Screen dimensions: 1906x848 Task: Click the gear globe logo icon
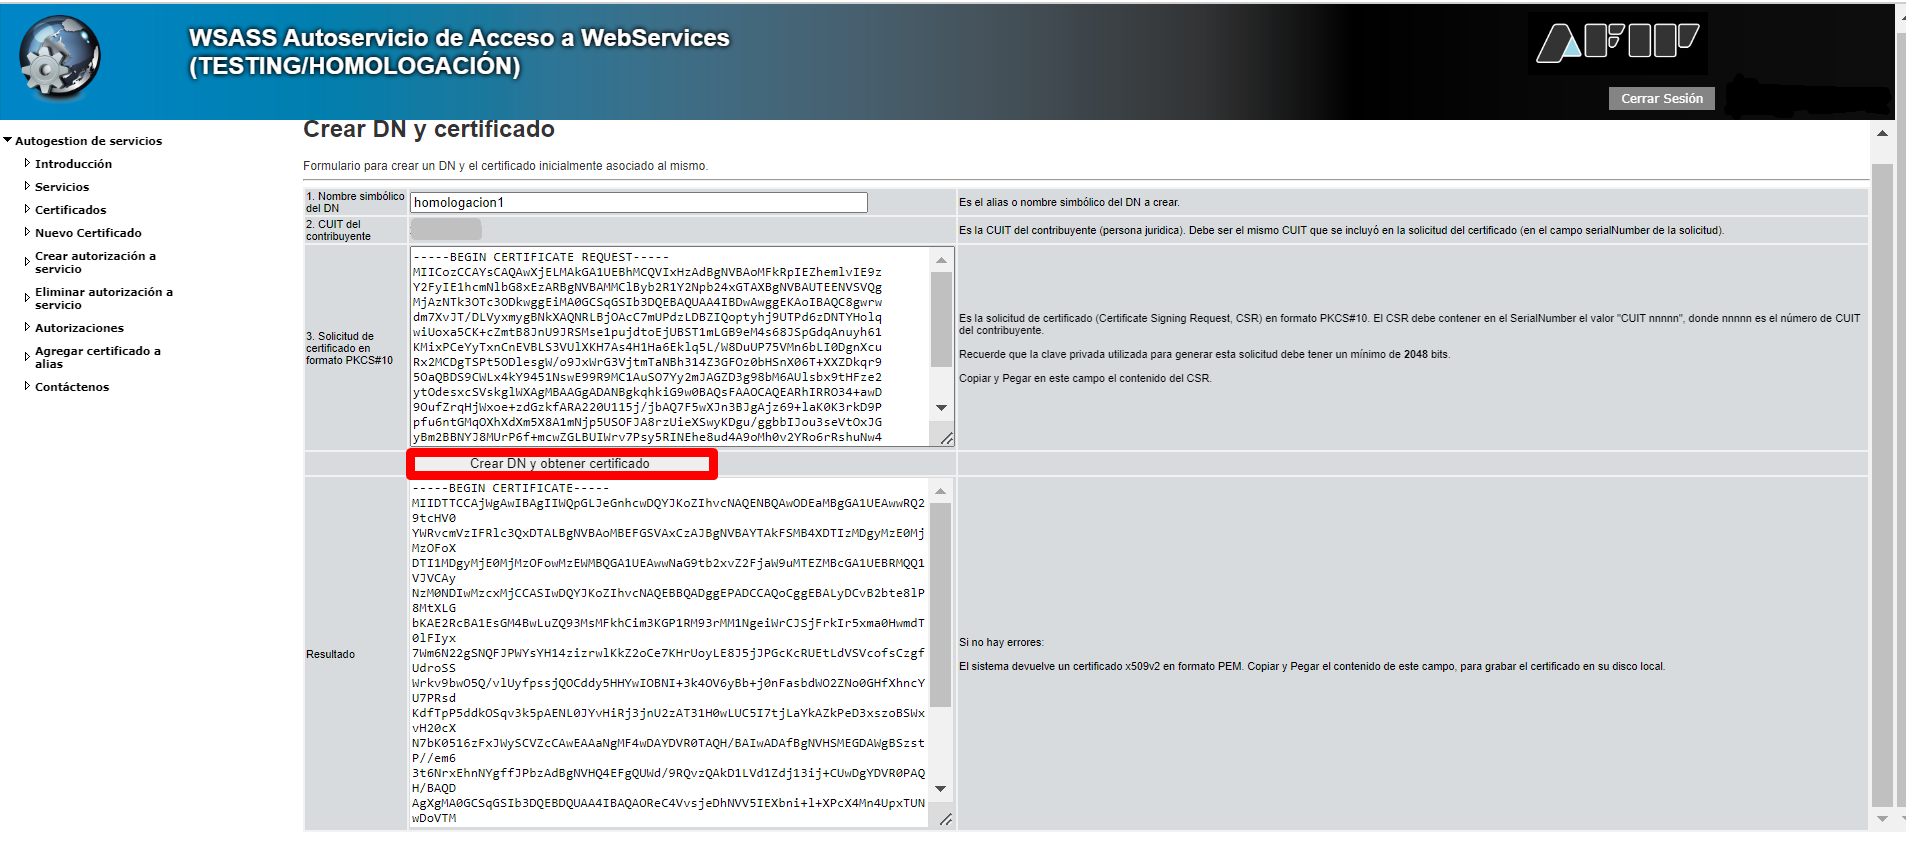pyautogui.click(x=60, y=58)
